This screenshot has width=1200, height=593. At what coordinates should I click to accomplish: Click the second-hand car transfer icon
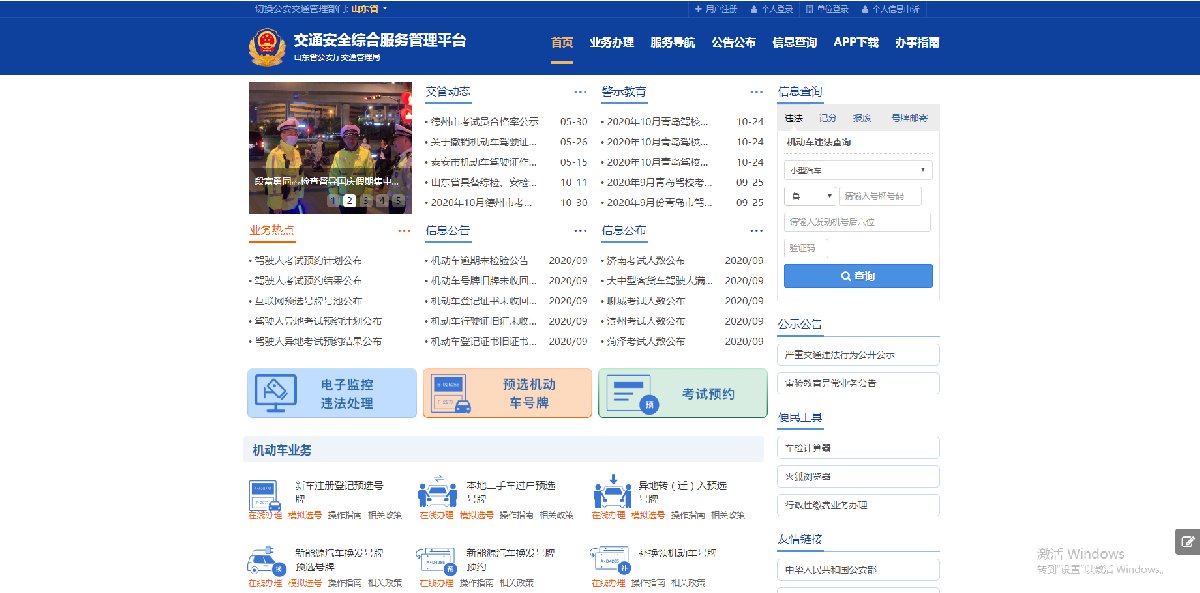[436, 494]
